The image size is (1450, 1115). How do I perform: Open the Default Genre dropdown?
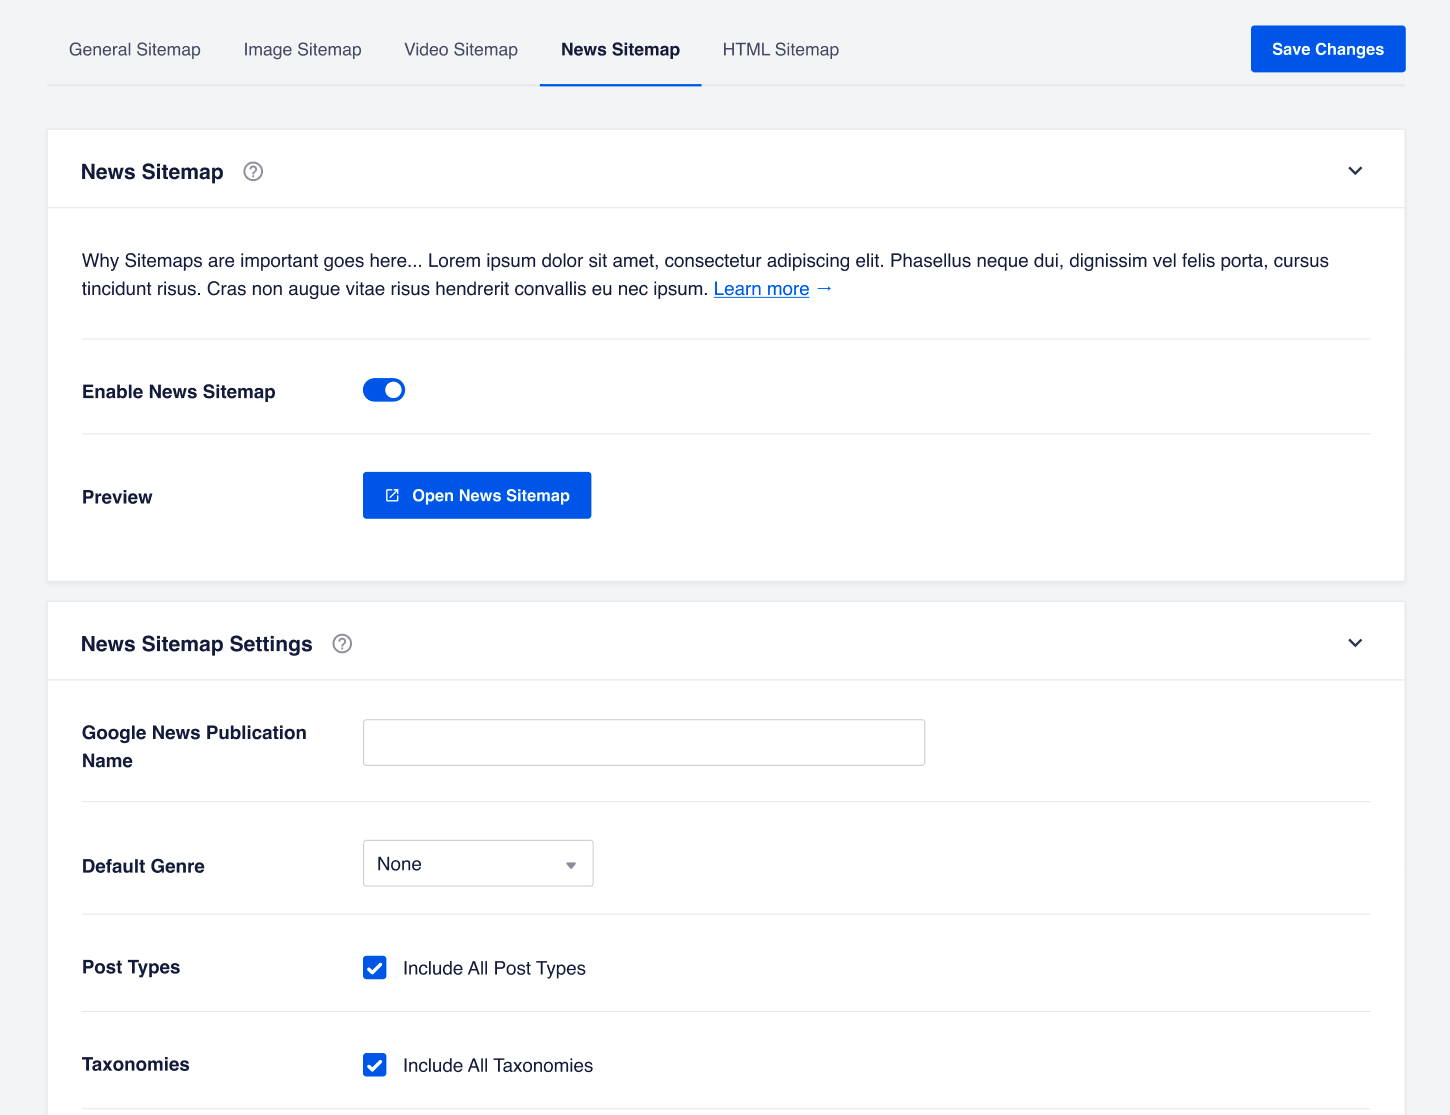478,864
